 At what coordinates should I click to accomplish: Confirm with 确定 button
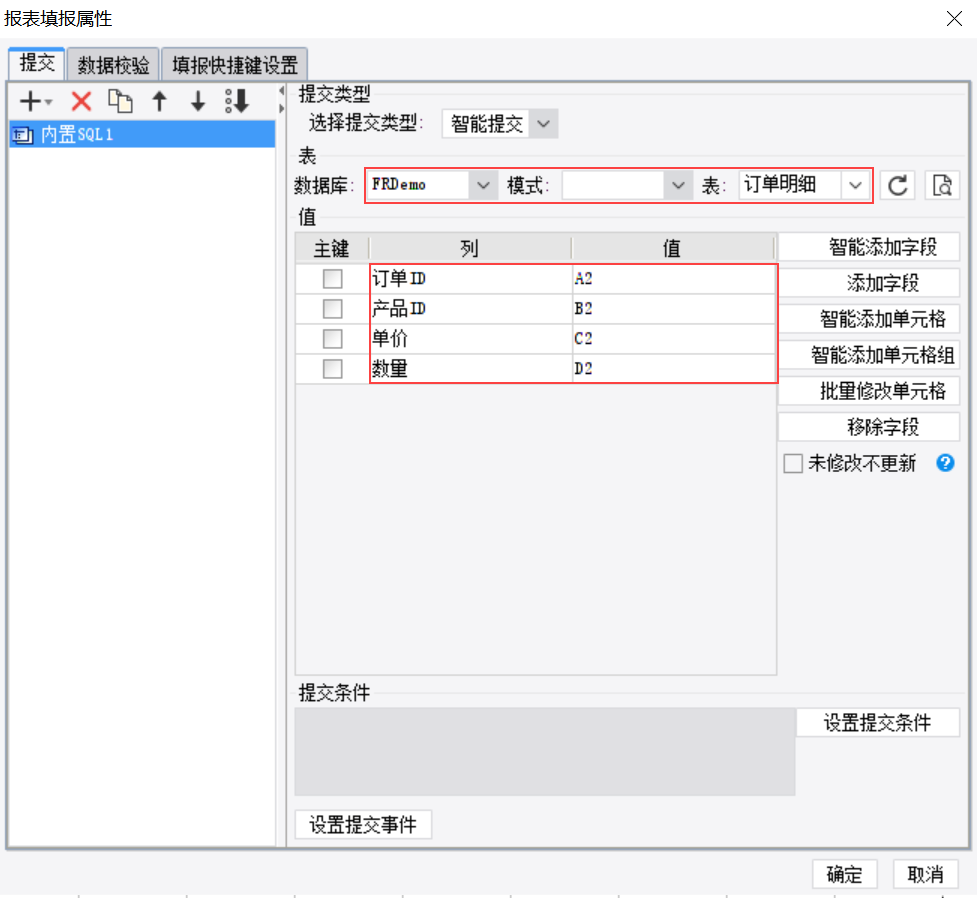tap(844, 874)
